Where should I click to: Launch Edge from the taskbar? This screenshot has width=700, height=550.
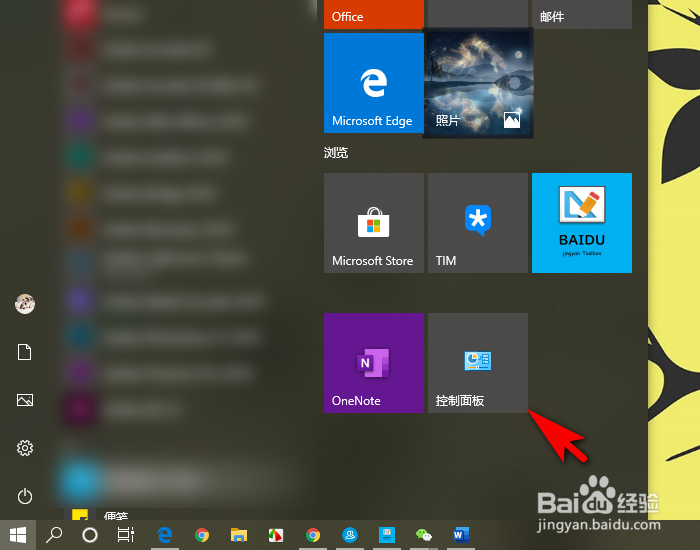(x=165, y=535)
